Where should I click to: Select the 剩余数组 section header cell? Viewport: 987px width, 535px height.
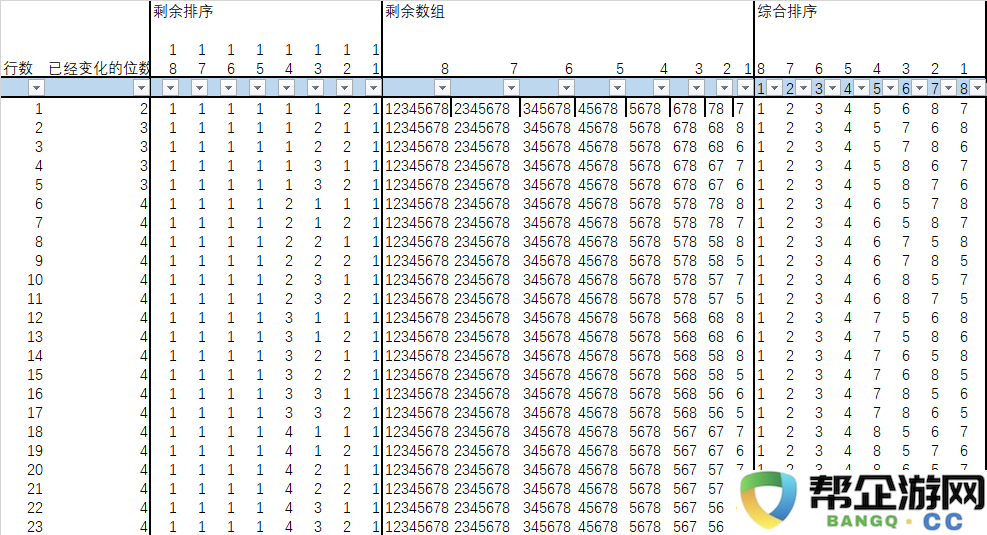[415, 11]
